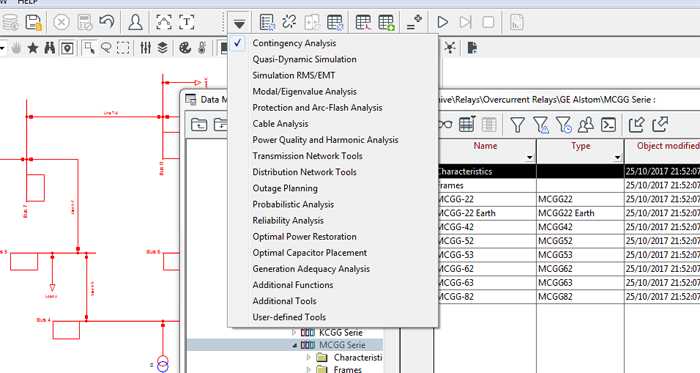Select the lasso selection tool
This screenshot has width=700, height=373.
(x=106, y=48)
